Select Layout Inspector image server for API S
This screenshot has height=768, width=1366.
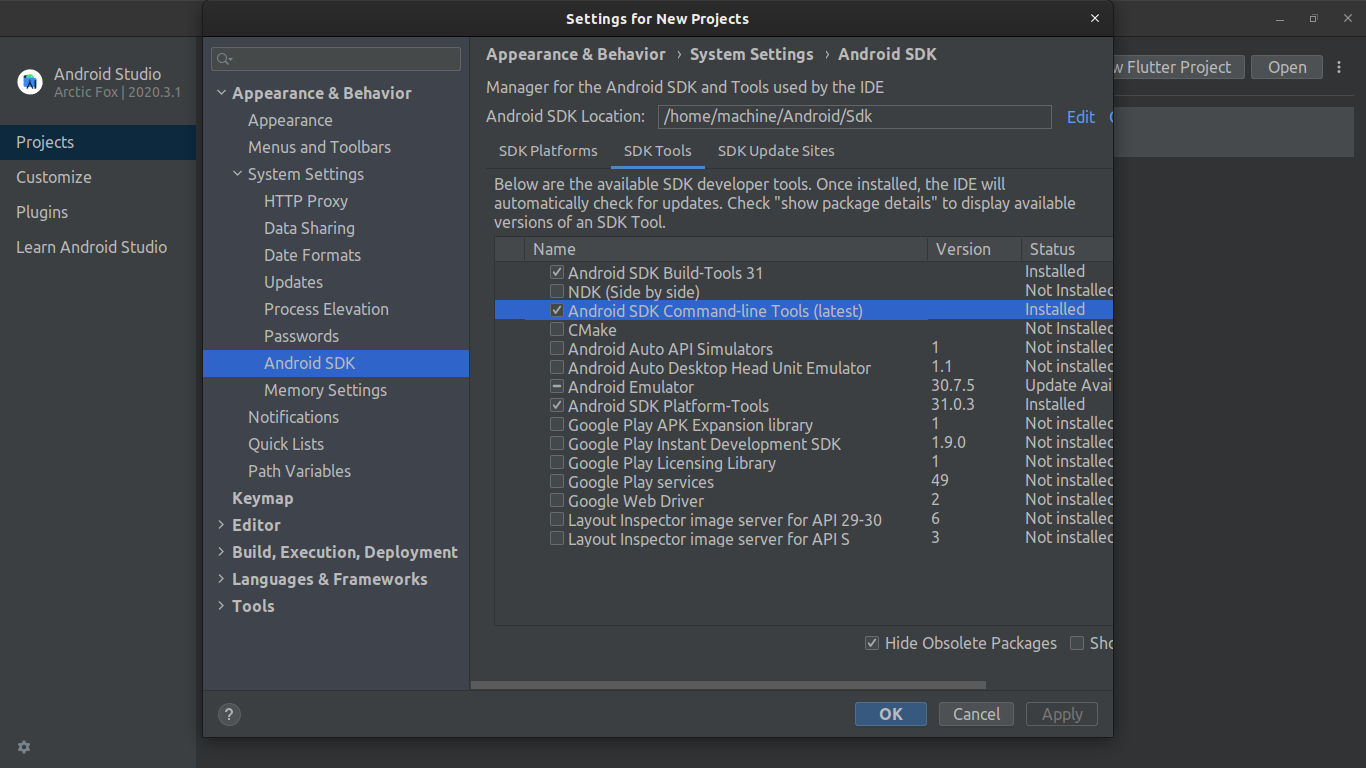(803, 539)
